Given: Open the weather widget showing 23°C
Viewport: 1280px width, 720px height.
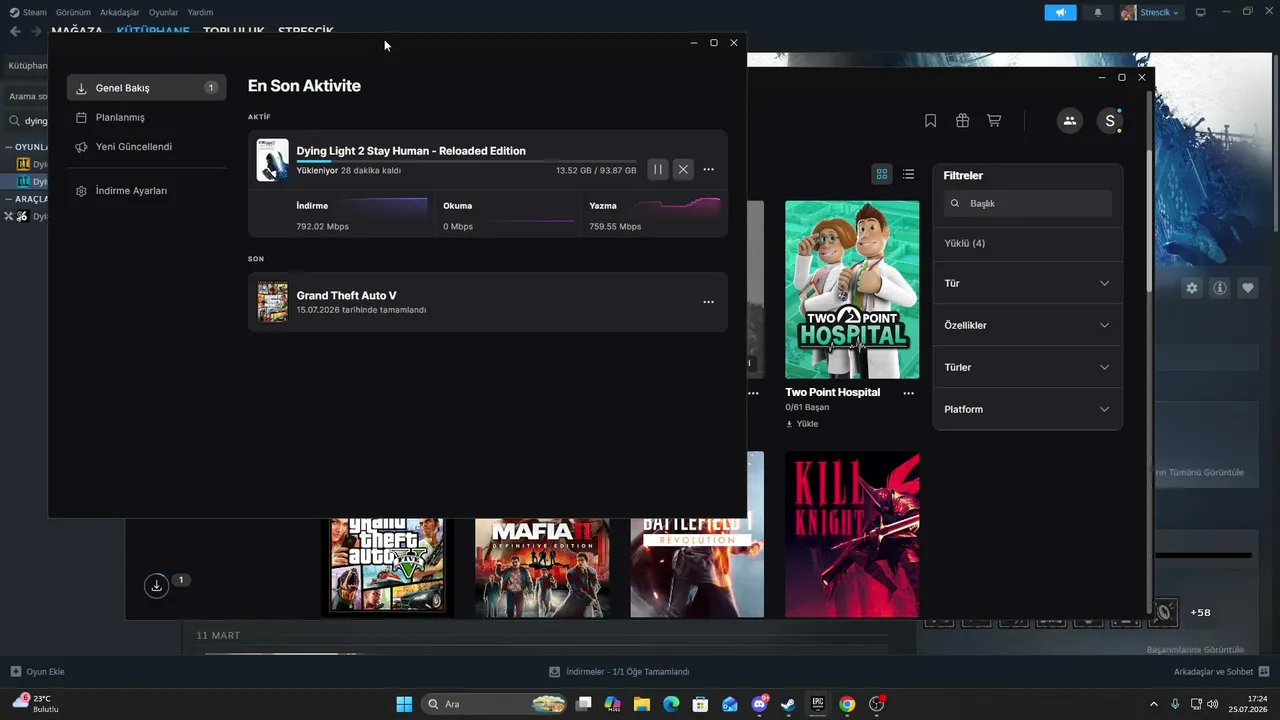Looking at the screenshot, I should click(x=35, y=704).
